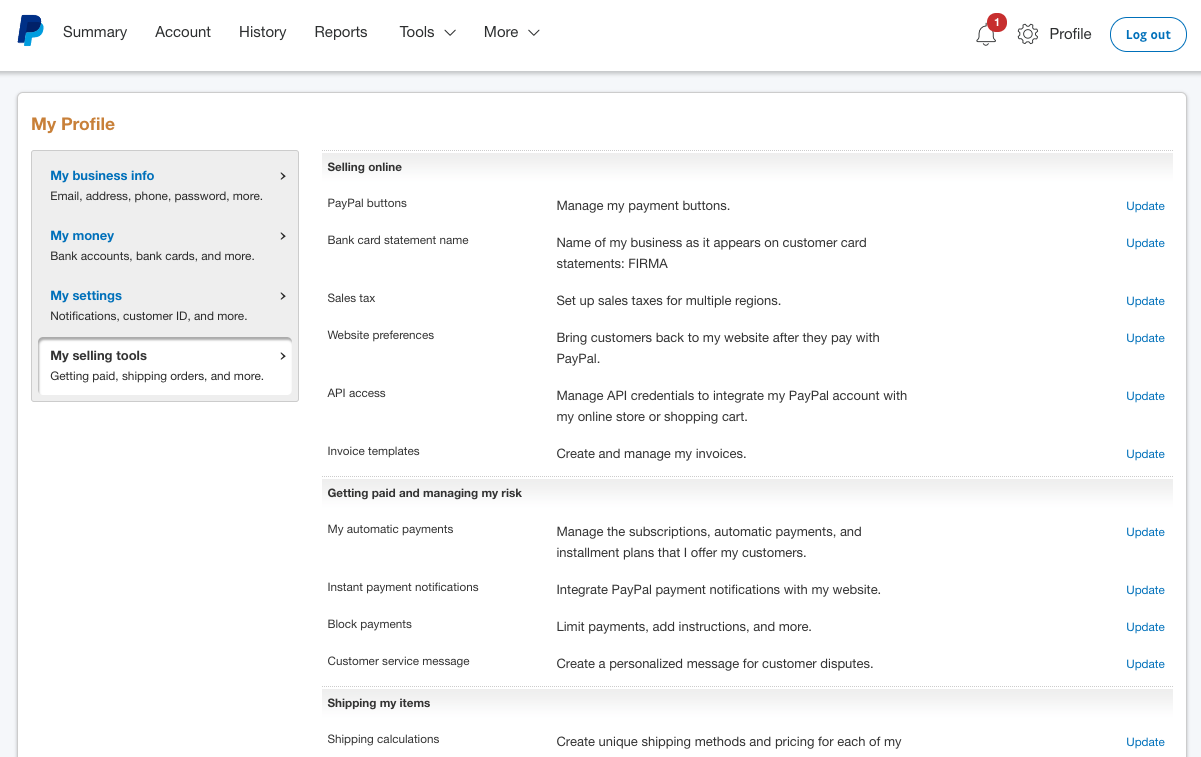This screenshot has height=757, width=1201.
Task: Update Website preferences
Action: [1145, 338]
